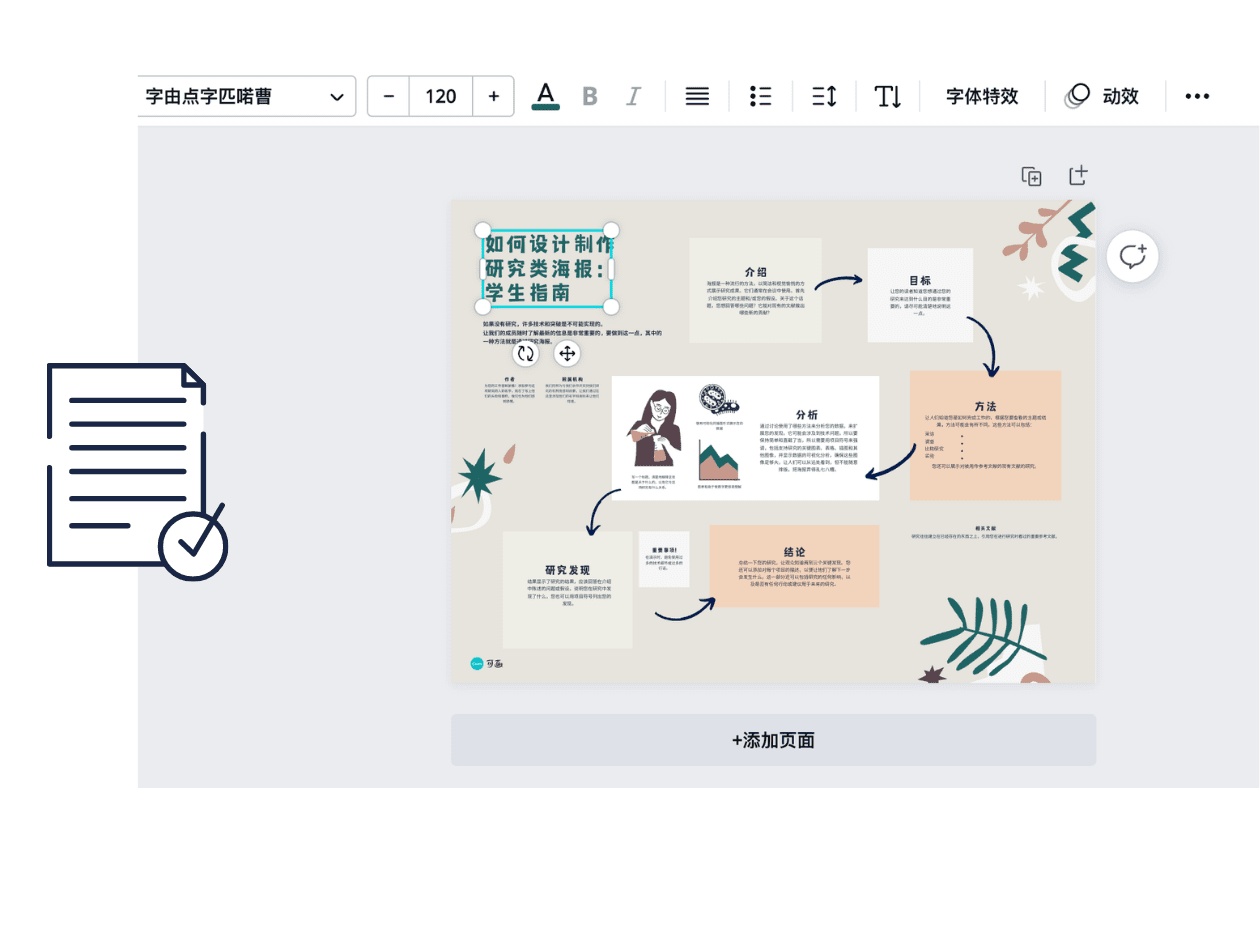Viewport: 1260px width, 945px height.
Task: Click +添加页面 to add a page
Action: 773,740
